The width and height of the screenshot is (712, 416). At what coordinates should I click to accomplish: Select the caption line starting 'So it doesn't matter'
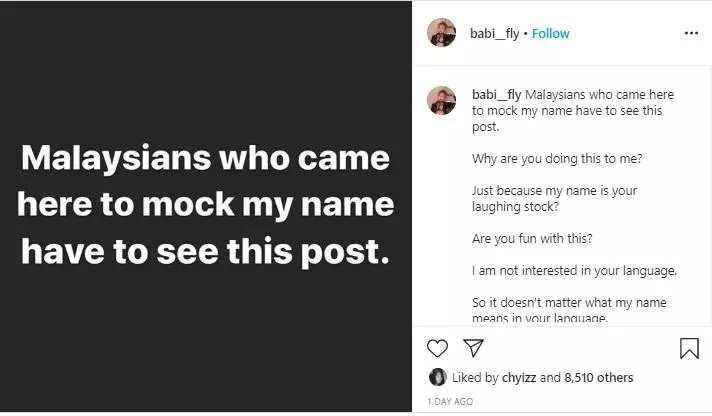click(569, 310)
